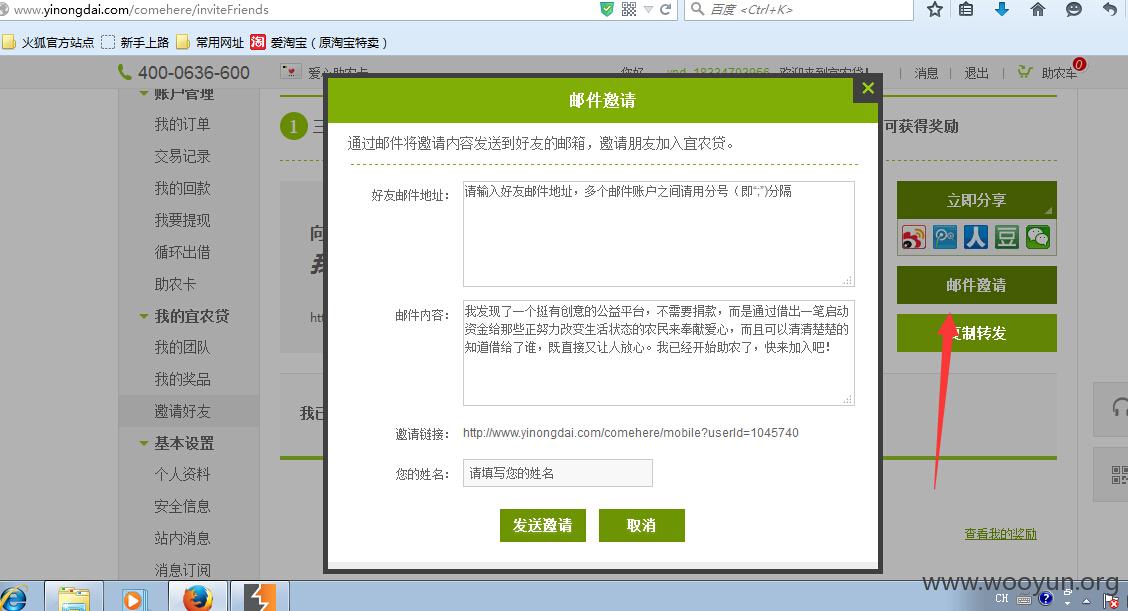The height and width of the screenshot is (611, 1128).
Task: Open the bookmarks list icon
Action: (x=966, y=9)
